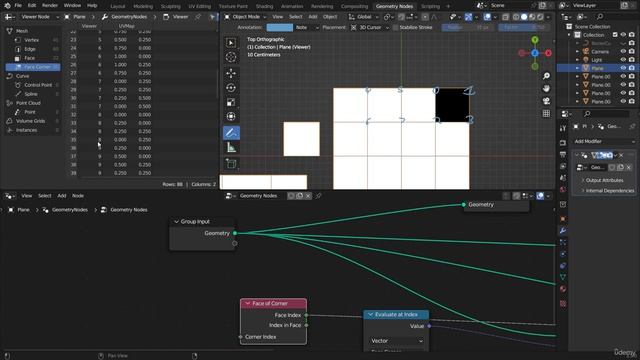Click the Add Modifier button
Screen dimensions: 640x360
pyautogui.click(x=604, y=141)
